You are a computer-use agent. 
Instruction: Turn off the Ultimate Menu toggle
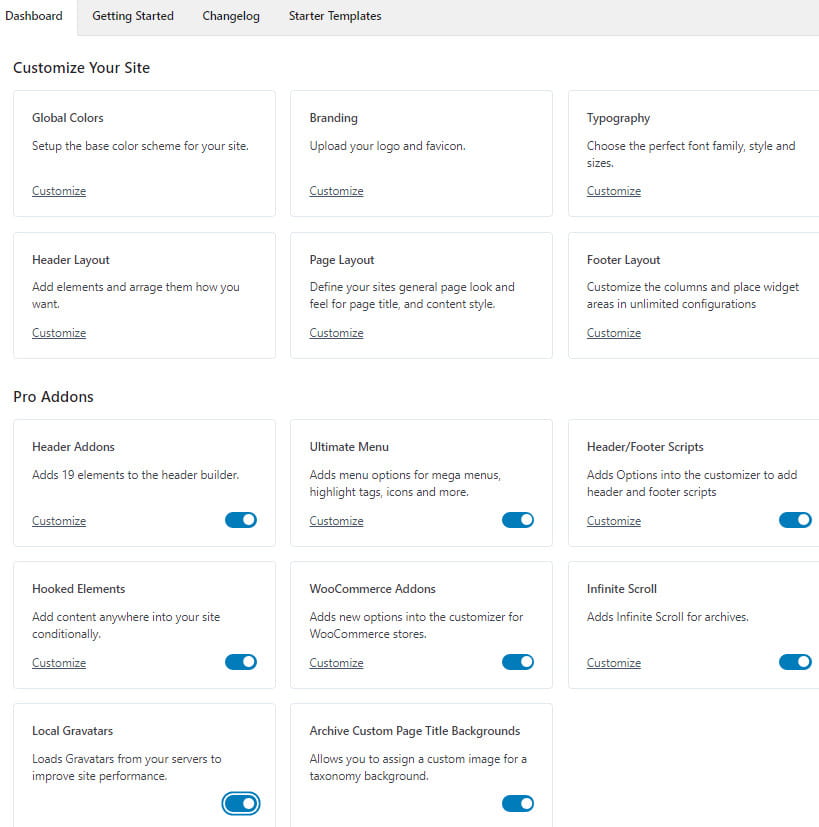(518, 520)
